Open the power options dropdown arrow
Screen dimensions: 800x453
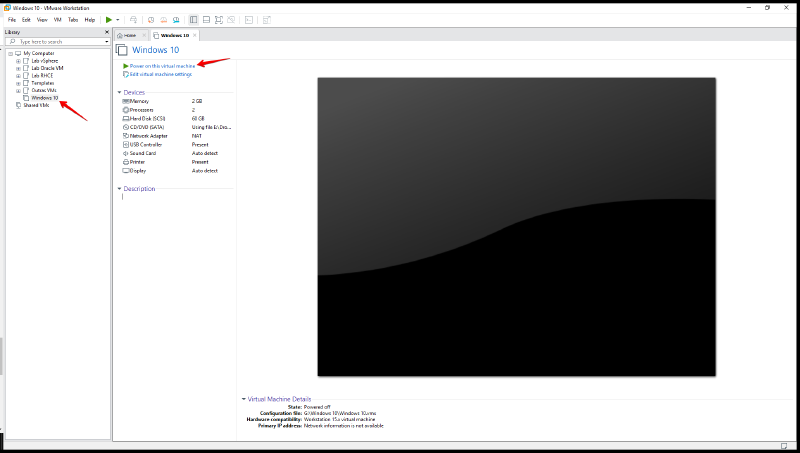pos(118,20)
